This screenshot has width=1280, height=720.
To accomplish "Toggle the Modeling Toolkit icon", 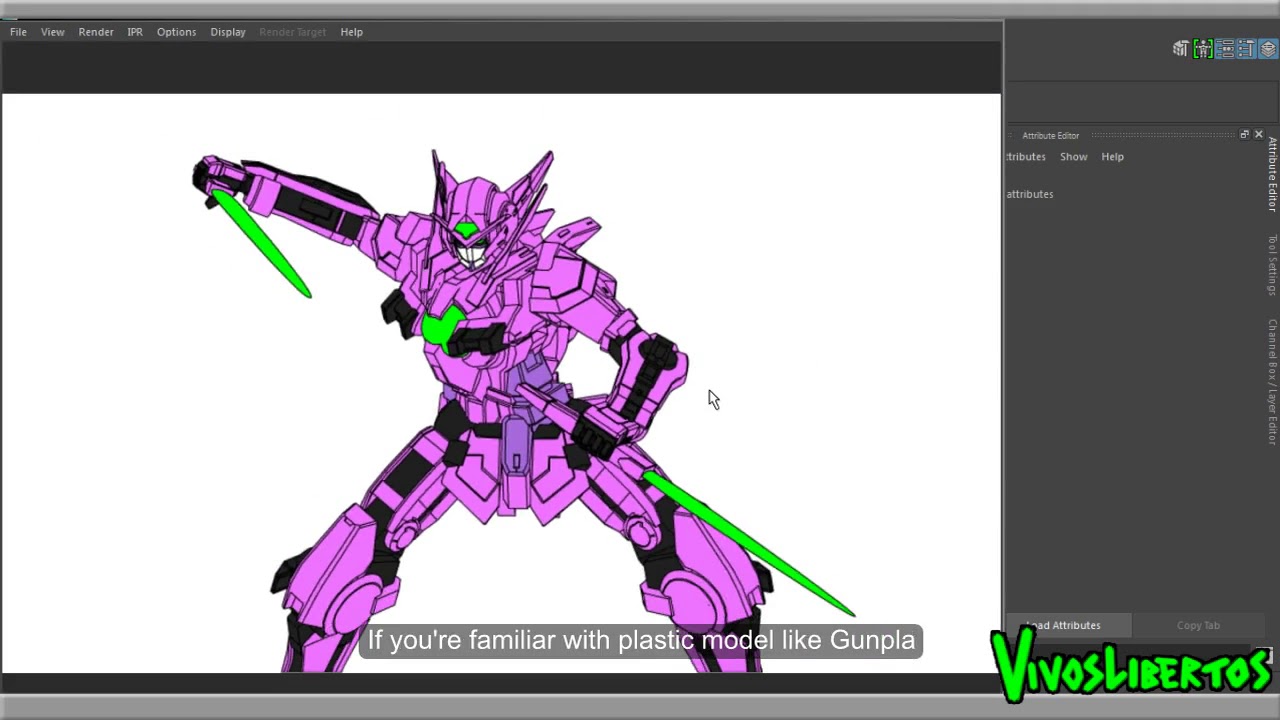I will coord(1181,48).
